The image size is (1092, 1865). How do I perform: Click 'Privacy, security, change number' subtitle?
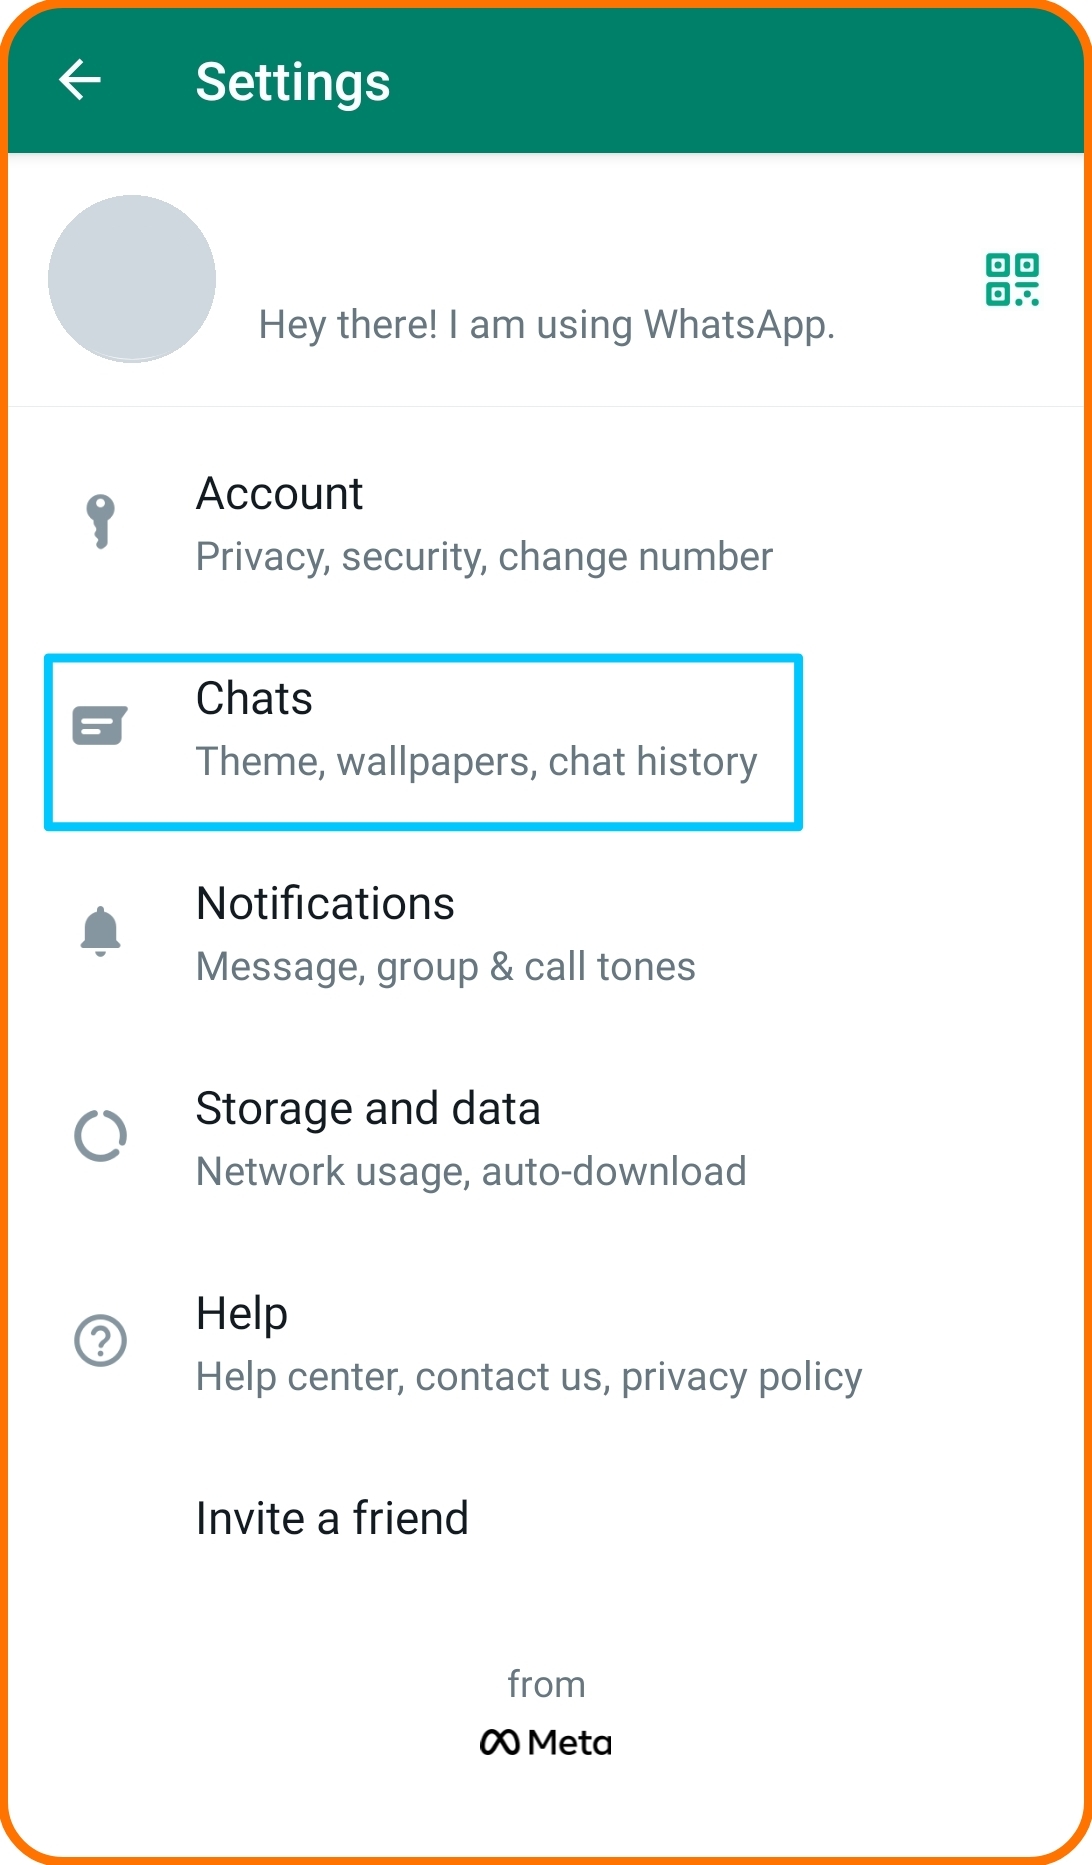click(484, 557)
